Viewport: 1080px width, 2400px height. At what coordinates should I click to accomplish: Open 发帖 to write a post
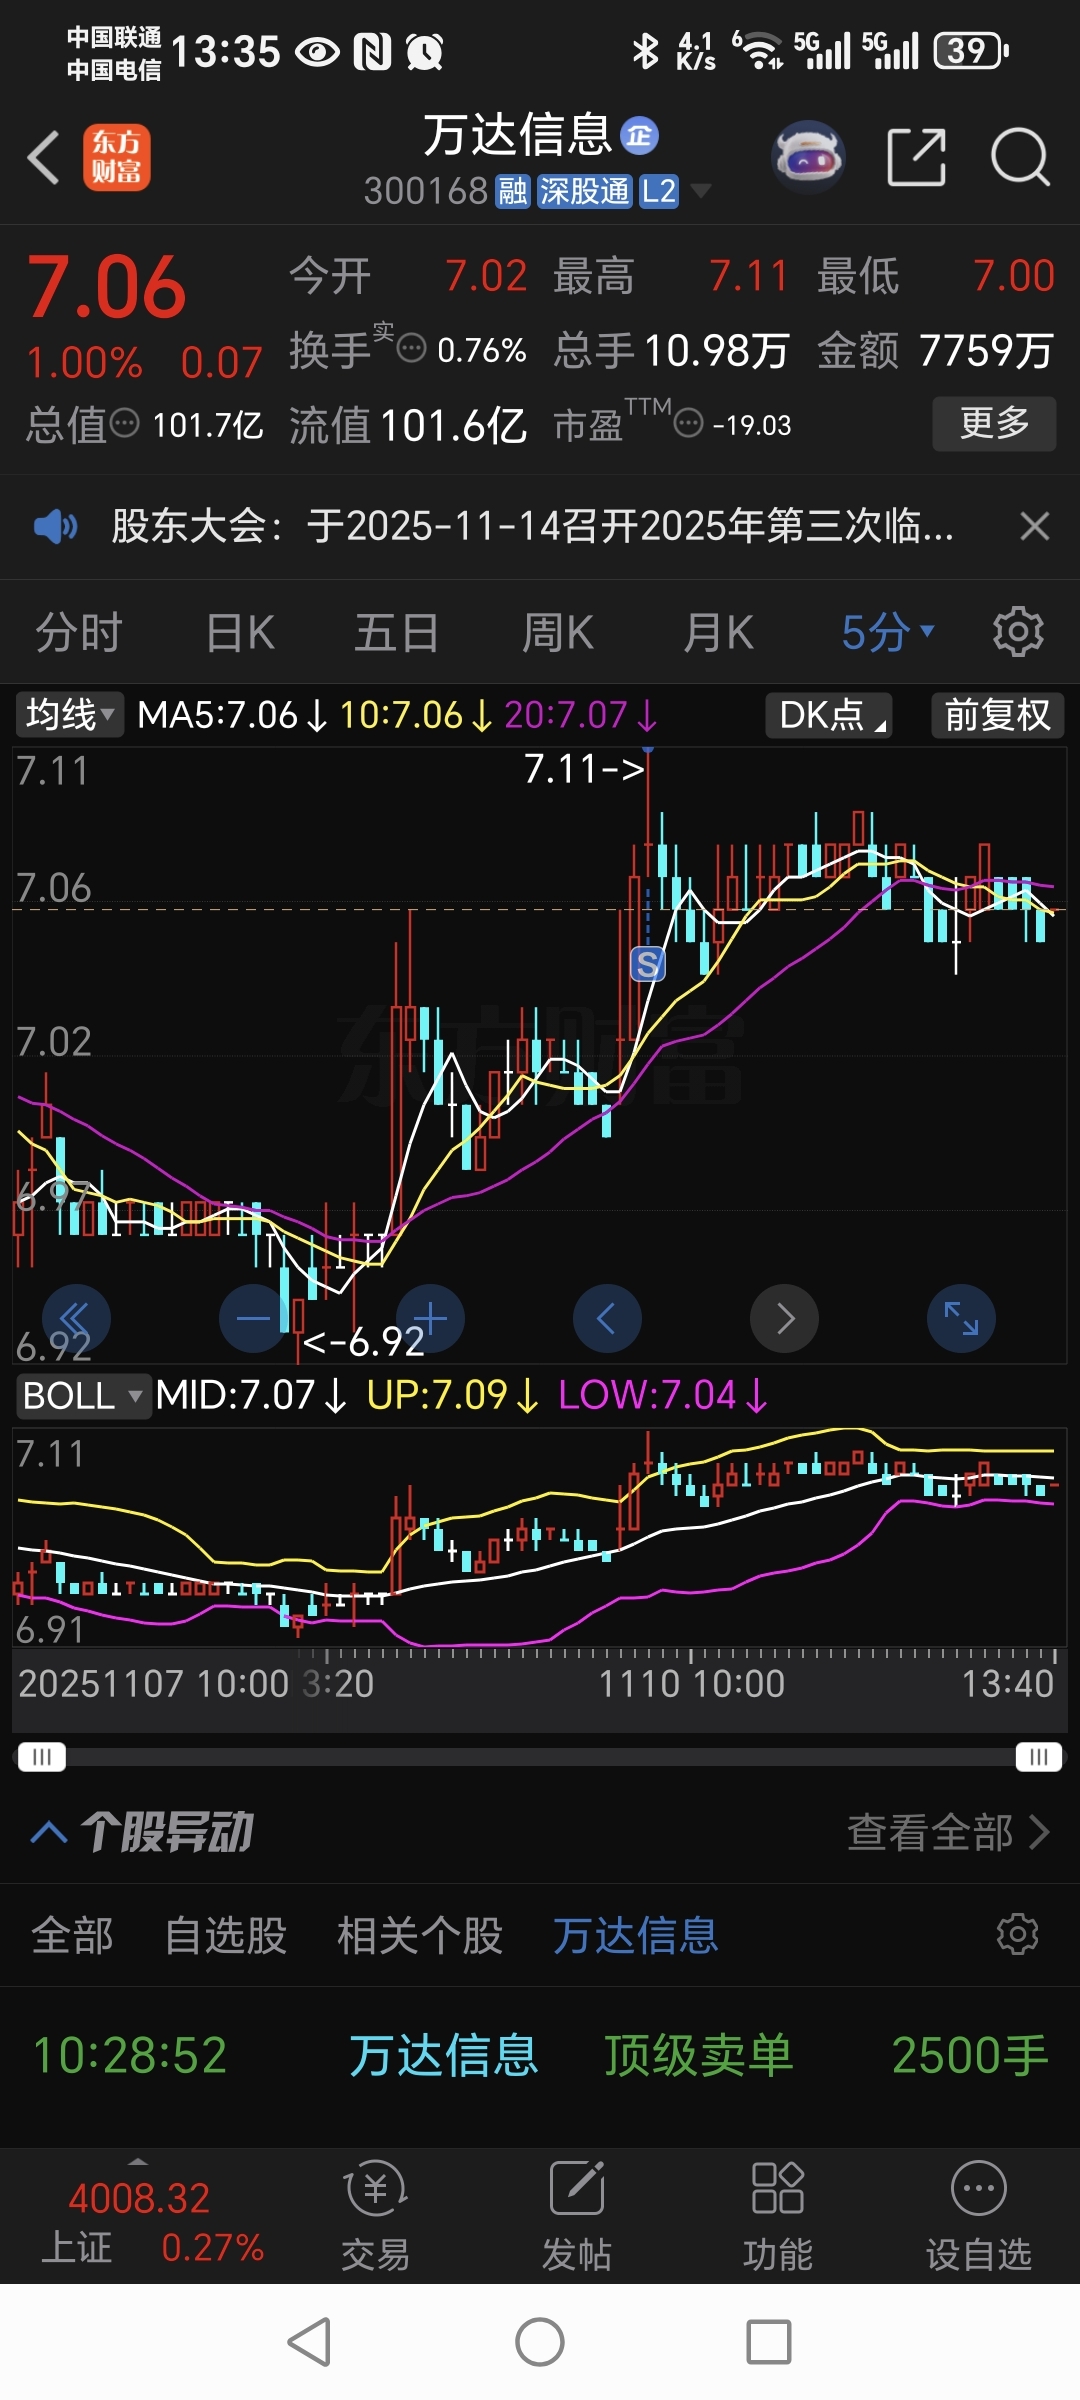click(577, 2214)
